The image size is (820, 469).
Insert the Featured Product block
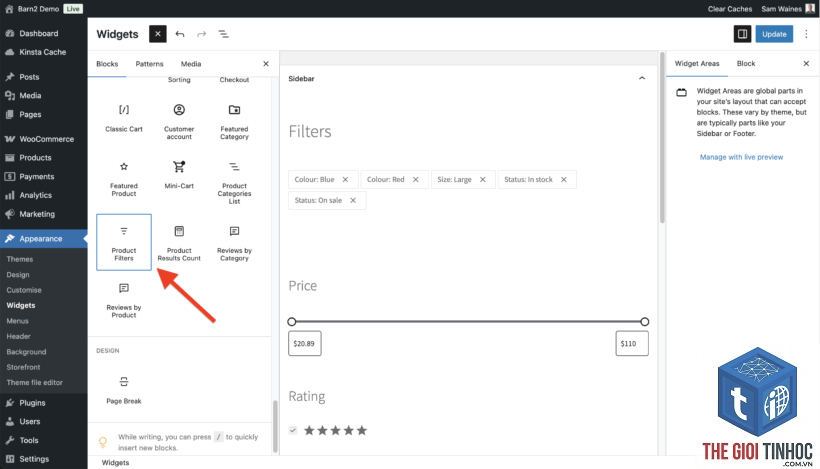tap(124, 179)
